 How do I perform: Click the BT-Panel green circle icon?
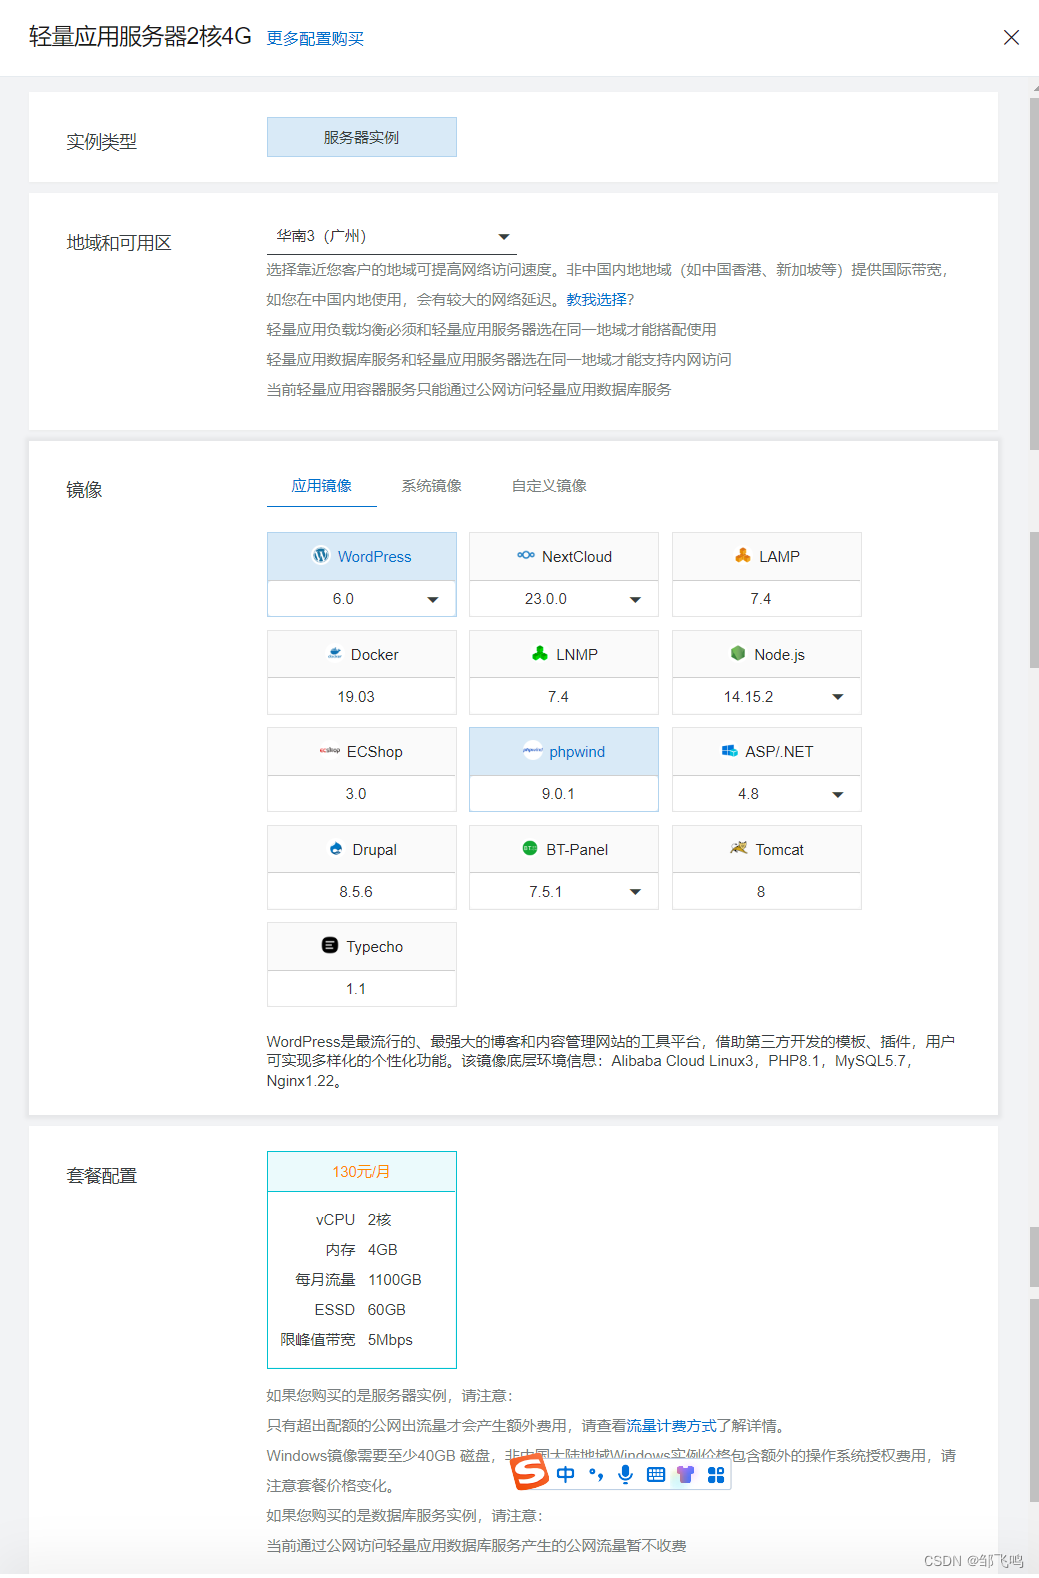(x=530, y=849)
